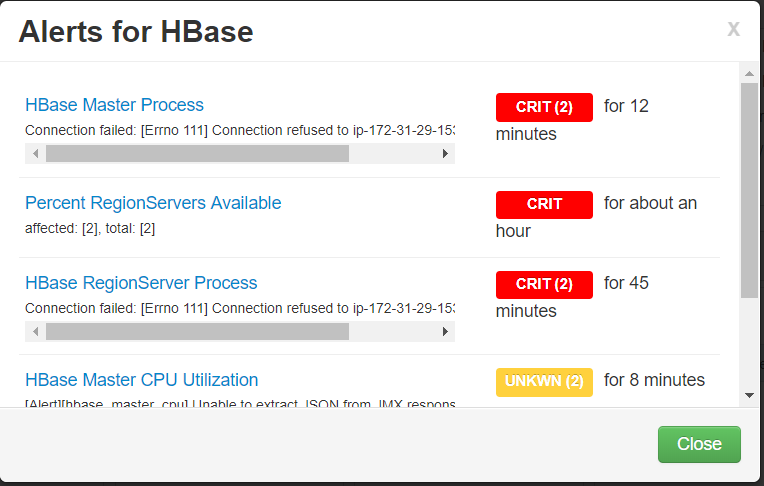Open Percent RegionServers Available alert

(x=153, y=203)
